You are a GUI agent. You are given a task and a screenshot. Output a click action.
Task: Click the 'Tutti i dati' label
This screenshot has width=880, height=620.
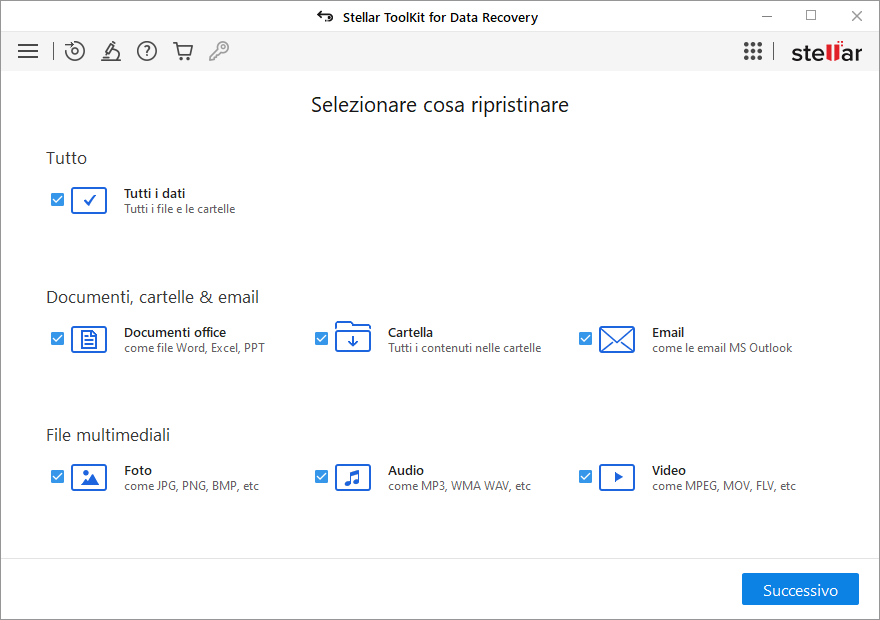154,194
